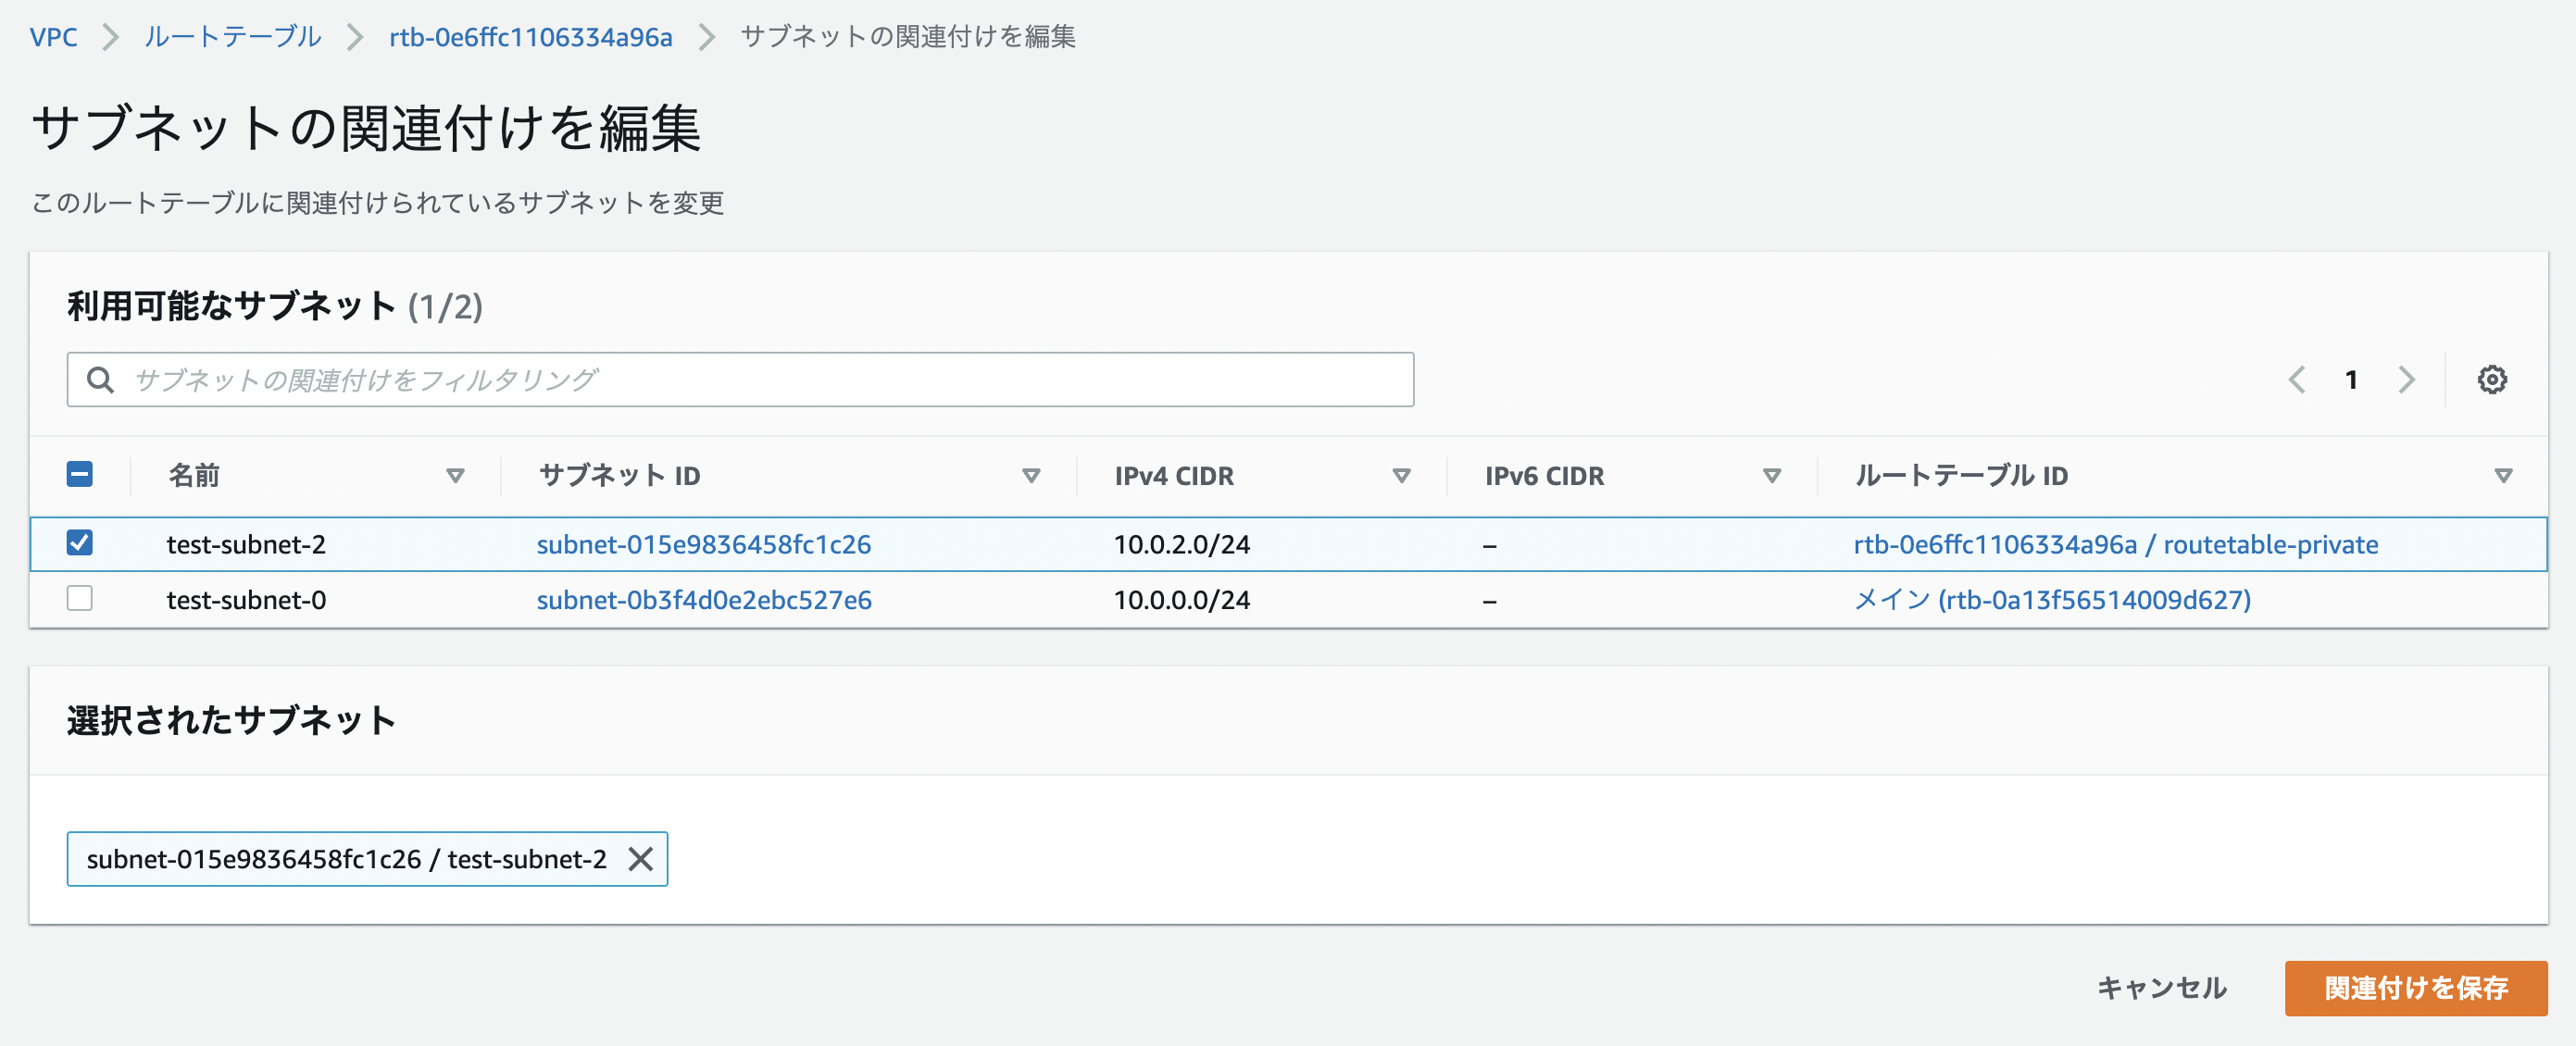Remove selected subnet test-subnet-2 token
The width and height of the screenshot is (2576, 1046).
(x=640, y=859)
